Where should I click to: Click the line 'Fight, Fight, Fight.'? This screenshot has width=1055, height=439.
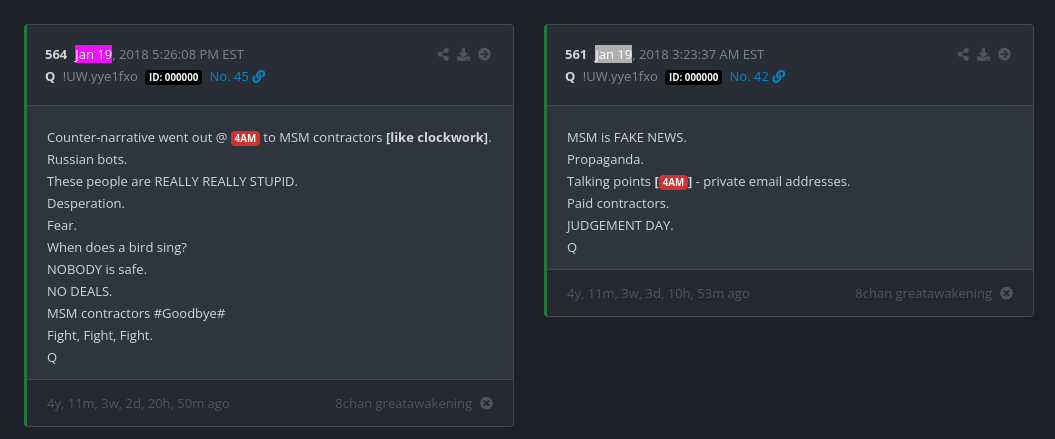tap(100, 335)
